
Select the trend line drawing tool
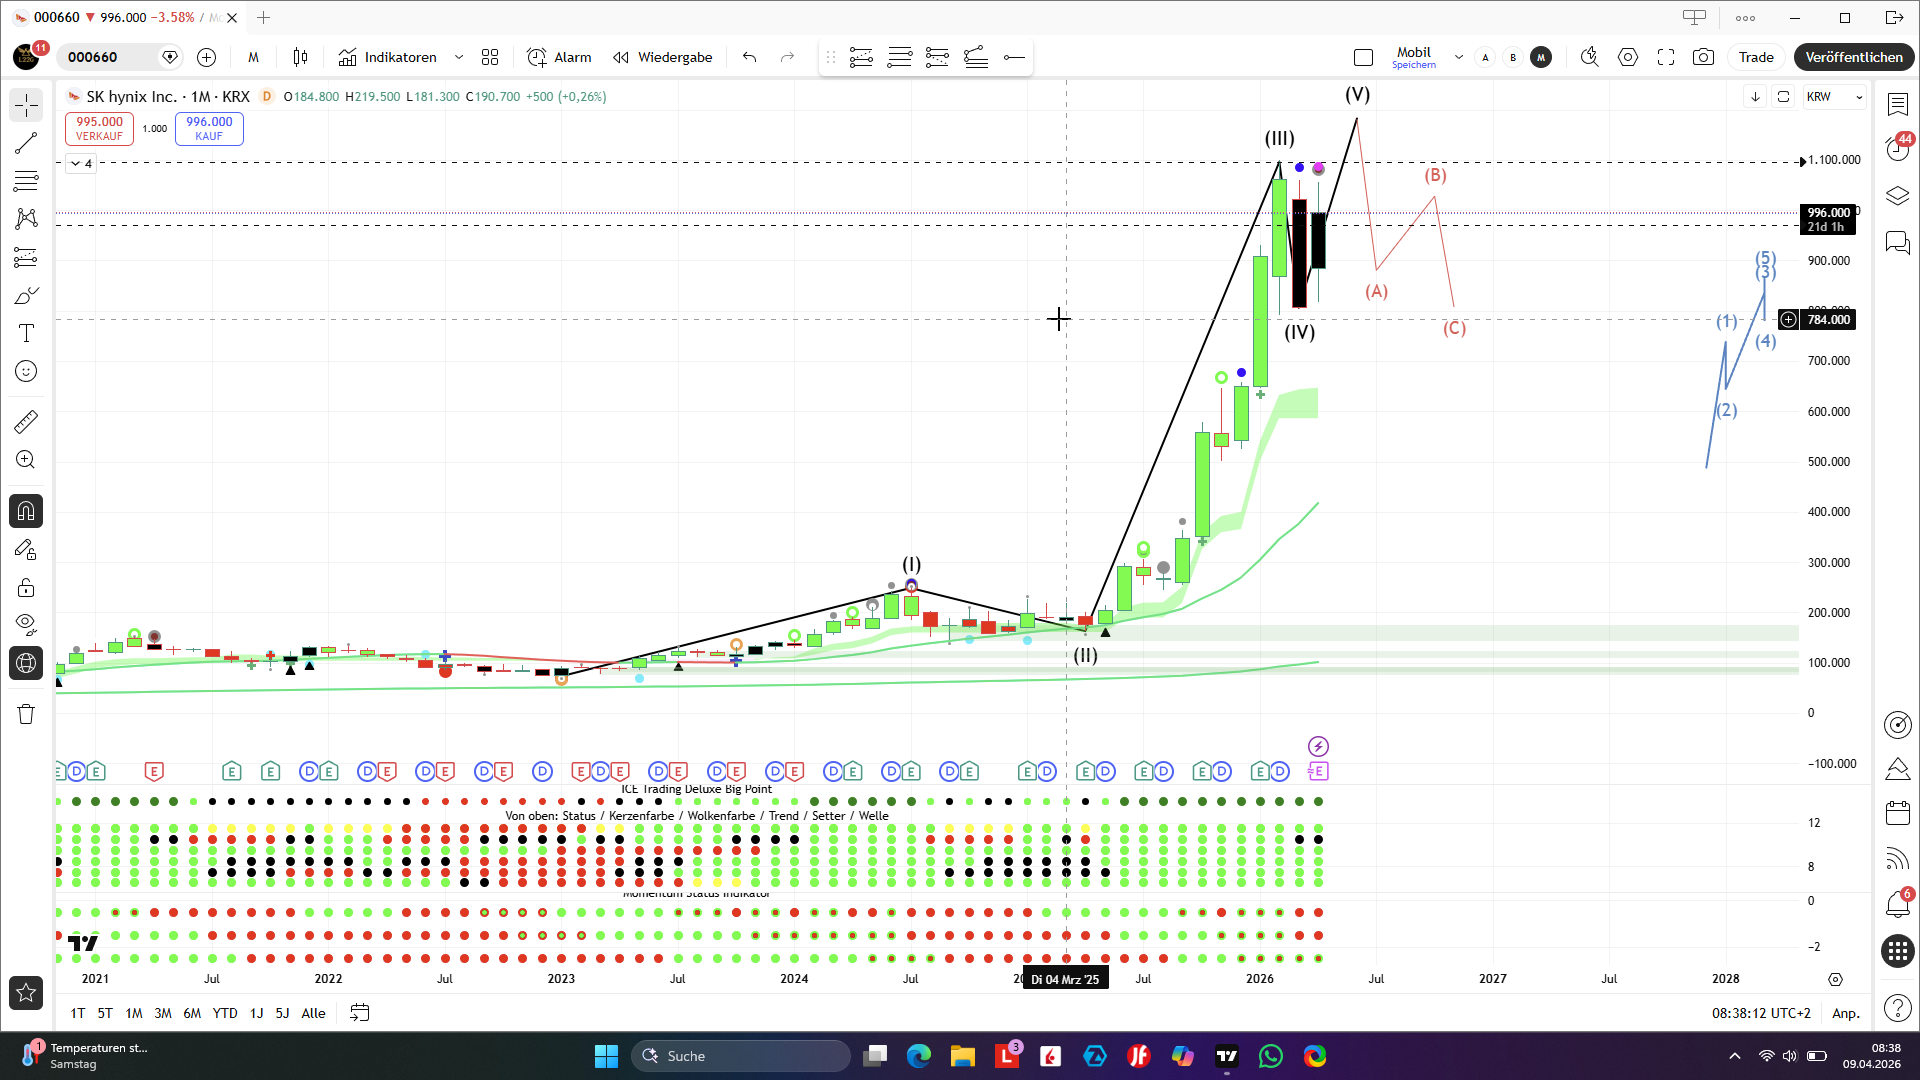[x=26, y=143]
